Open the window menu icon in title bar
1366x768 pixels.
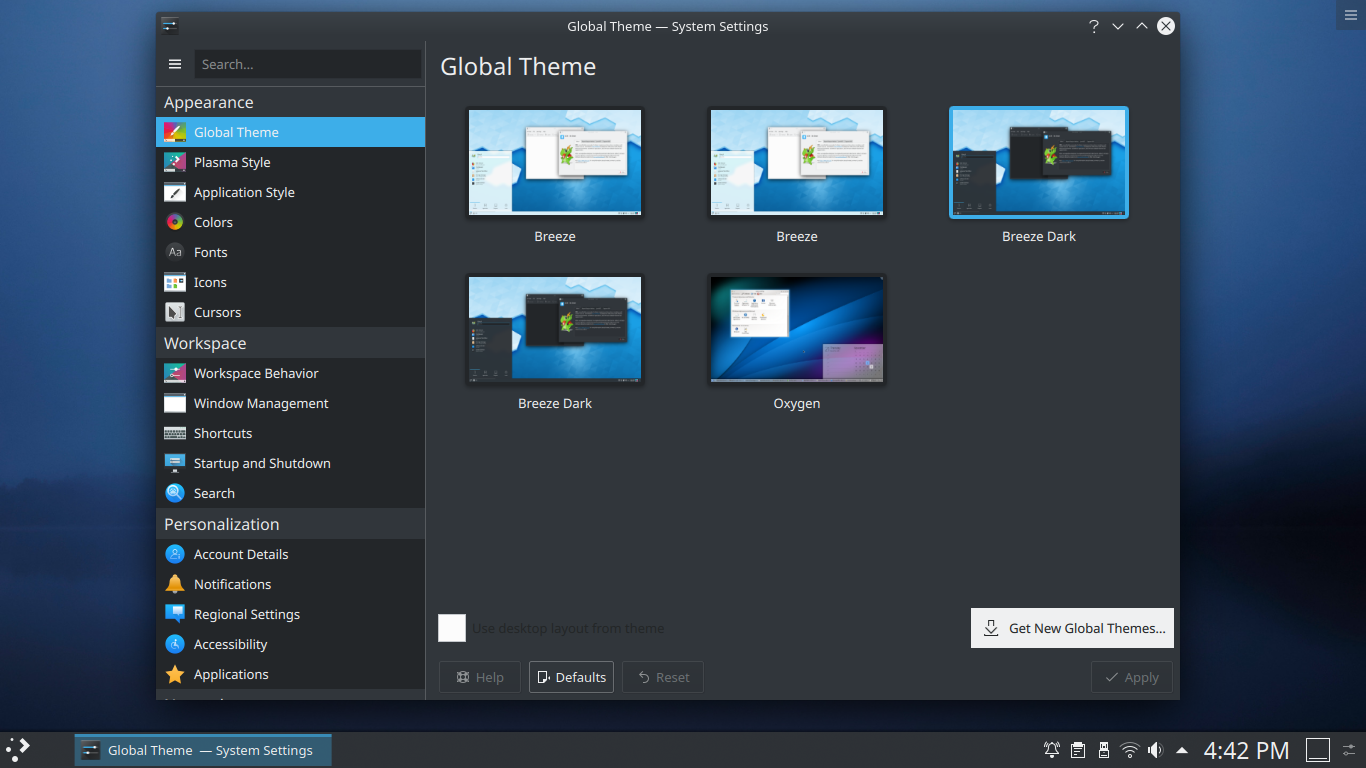pos(170,26)
